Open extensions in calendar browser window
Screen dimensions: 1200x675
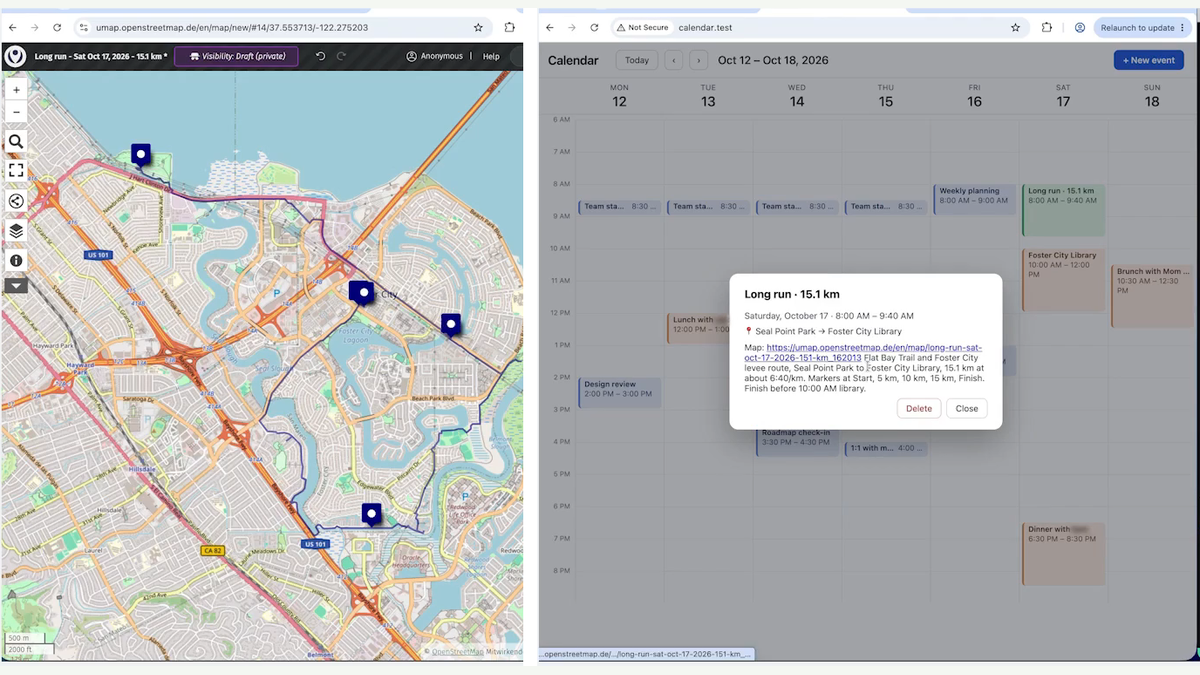[1047, 28]
